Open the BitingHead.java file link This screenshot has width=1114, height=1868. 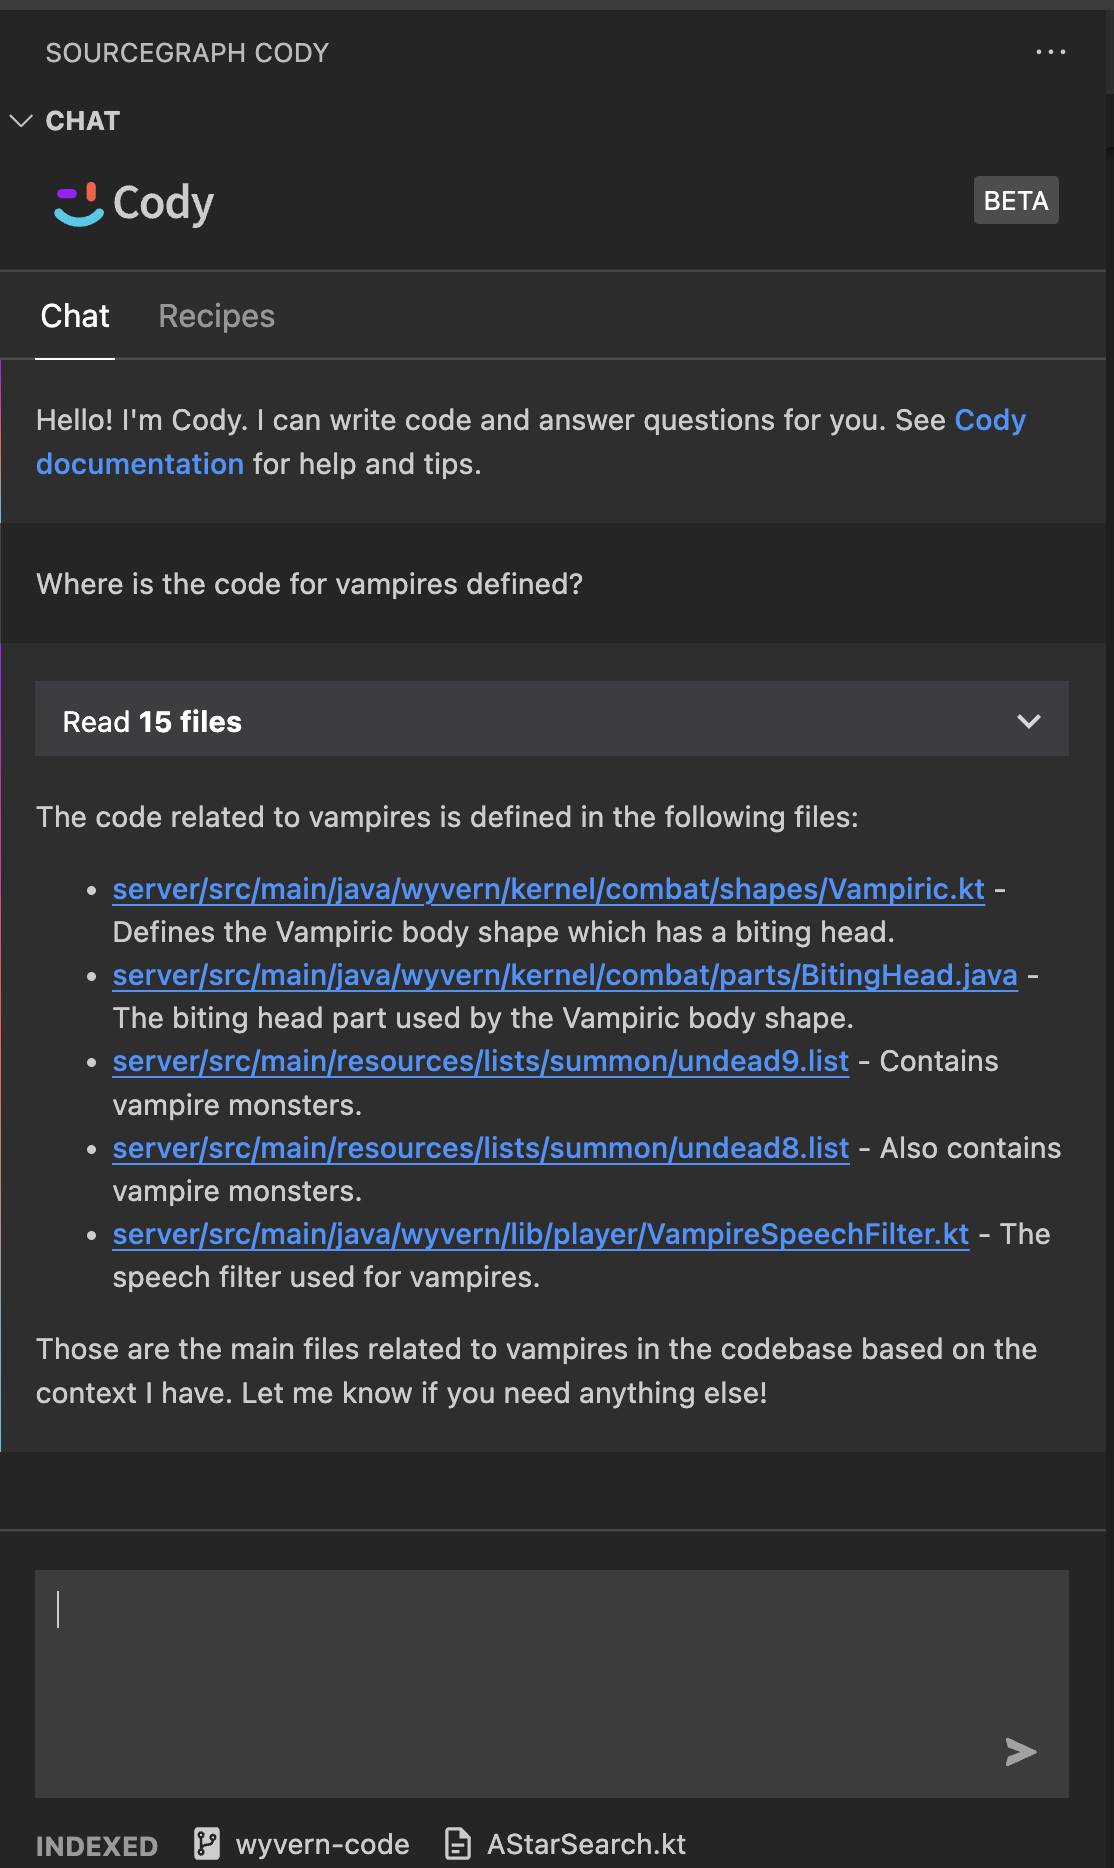click(x=565, y=975)
